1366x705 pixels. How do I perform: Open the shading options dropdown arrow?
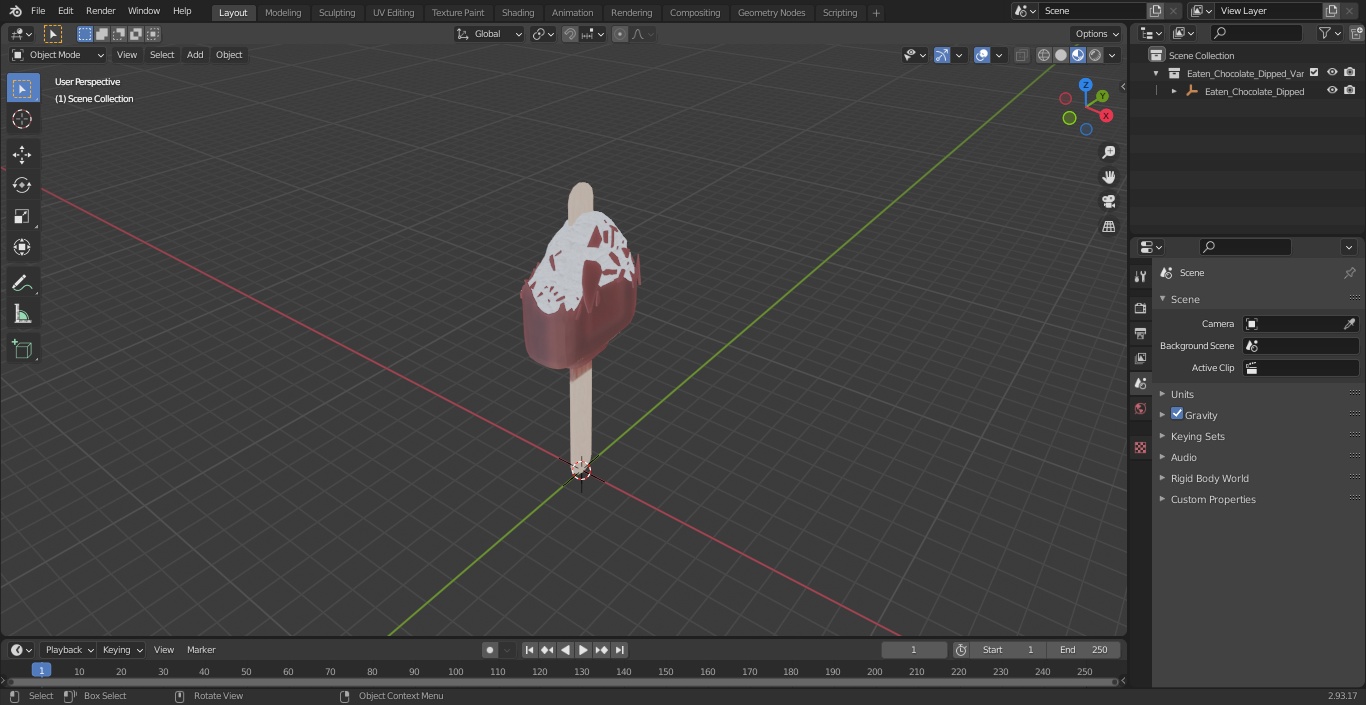pyautogui.click(x=1112, y=55)
